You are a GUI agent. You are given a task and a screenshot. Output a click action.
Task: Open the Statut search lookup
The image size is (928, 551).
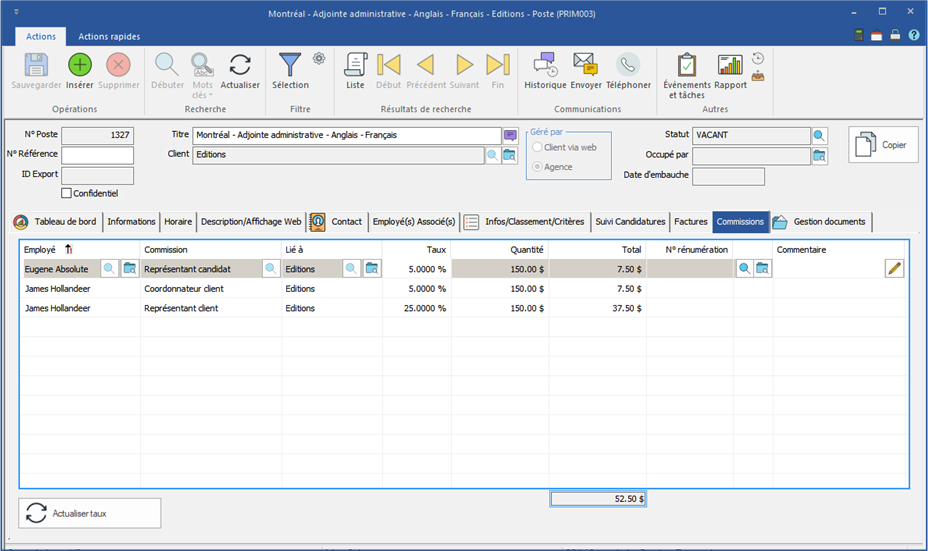820,136
